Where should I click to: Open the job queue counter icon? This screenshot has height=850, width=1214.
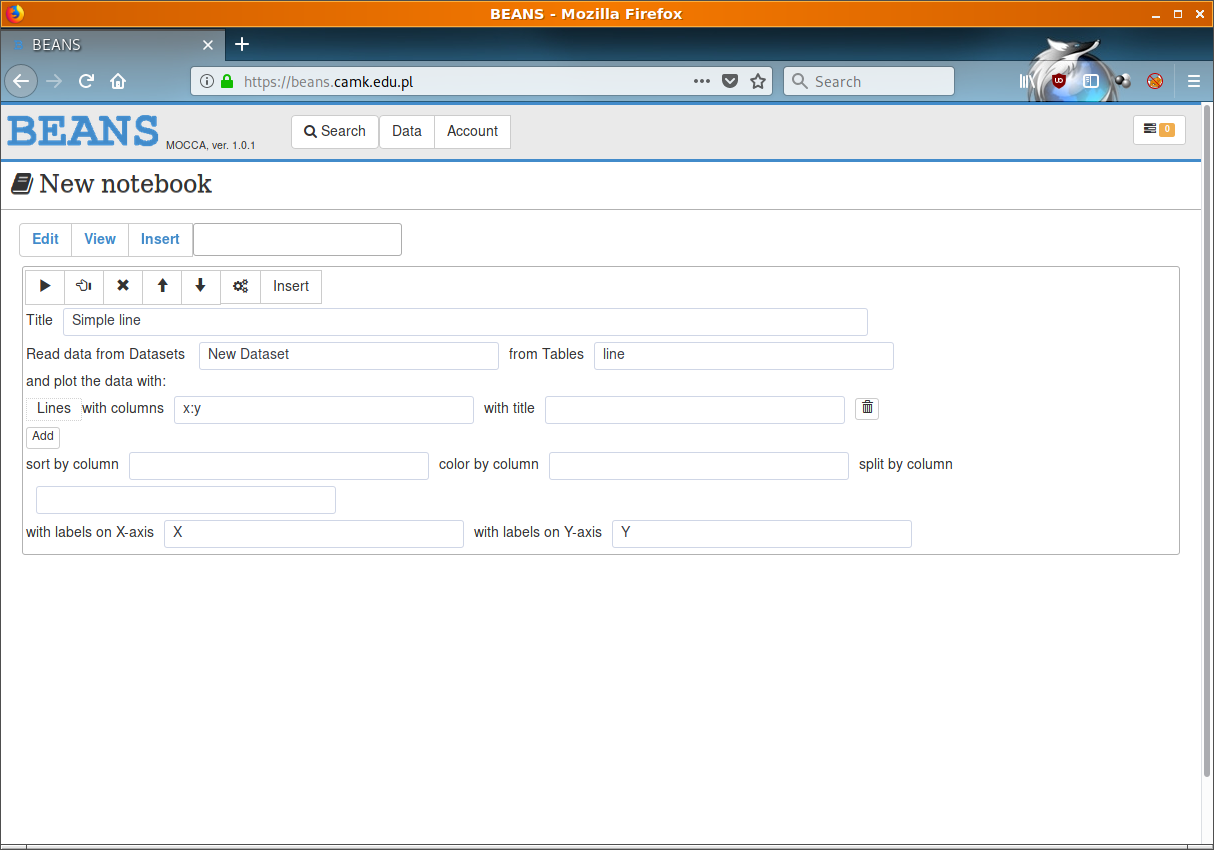pos(1158,130)
